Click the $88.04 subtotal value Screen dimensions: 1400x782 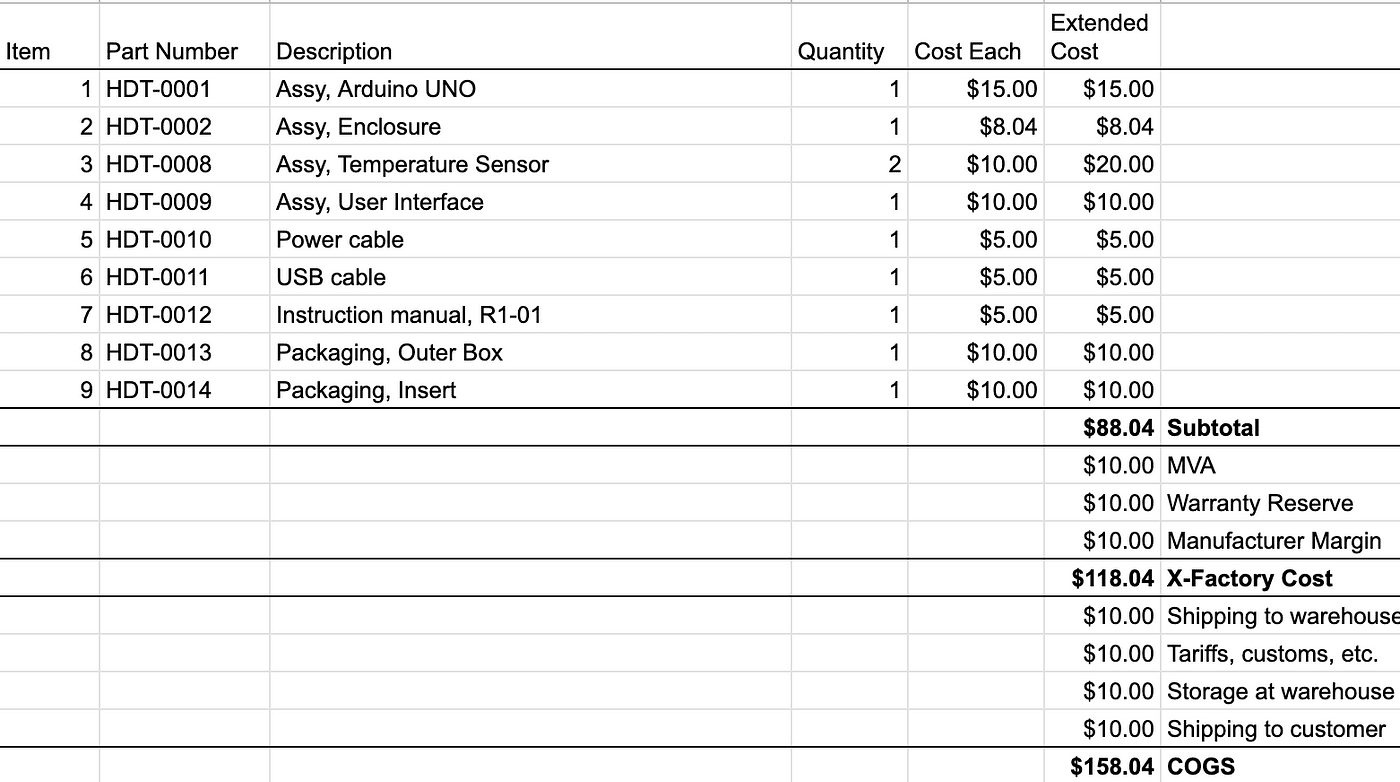click(1118, 428)
